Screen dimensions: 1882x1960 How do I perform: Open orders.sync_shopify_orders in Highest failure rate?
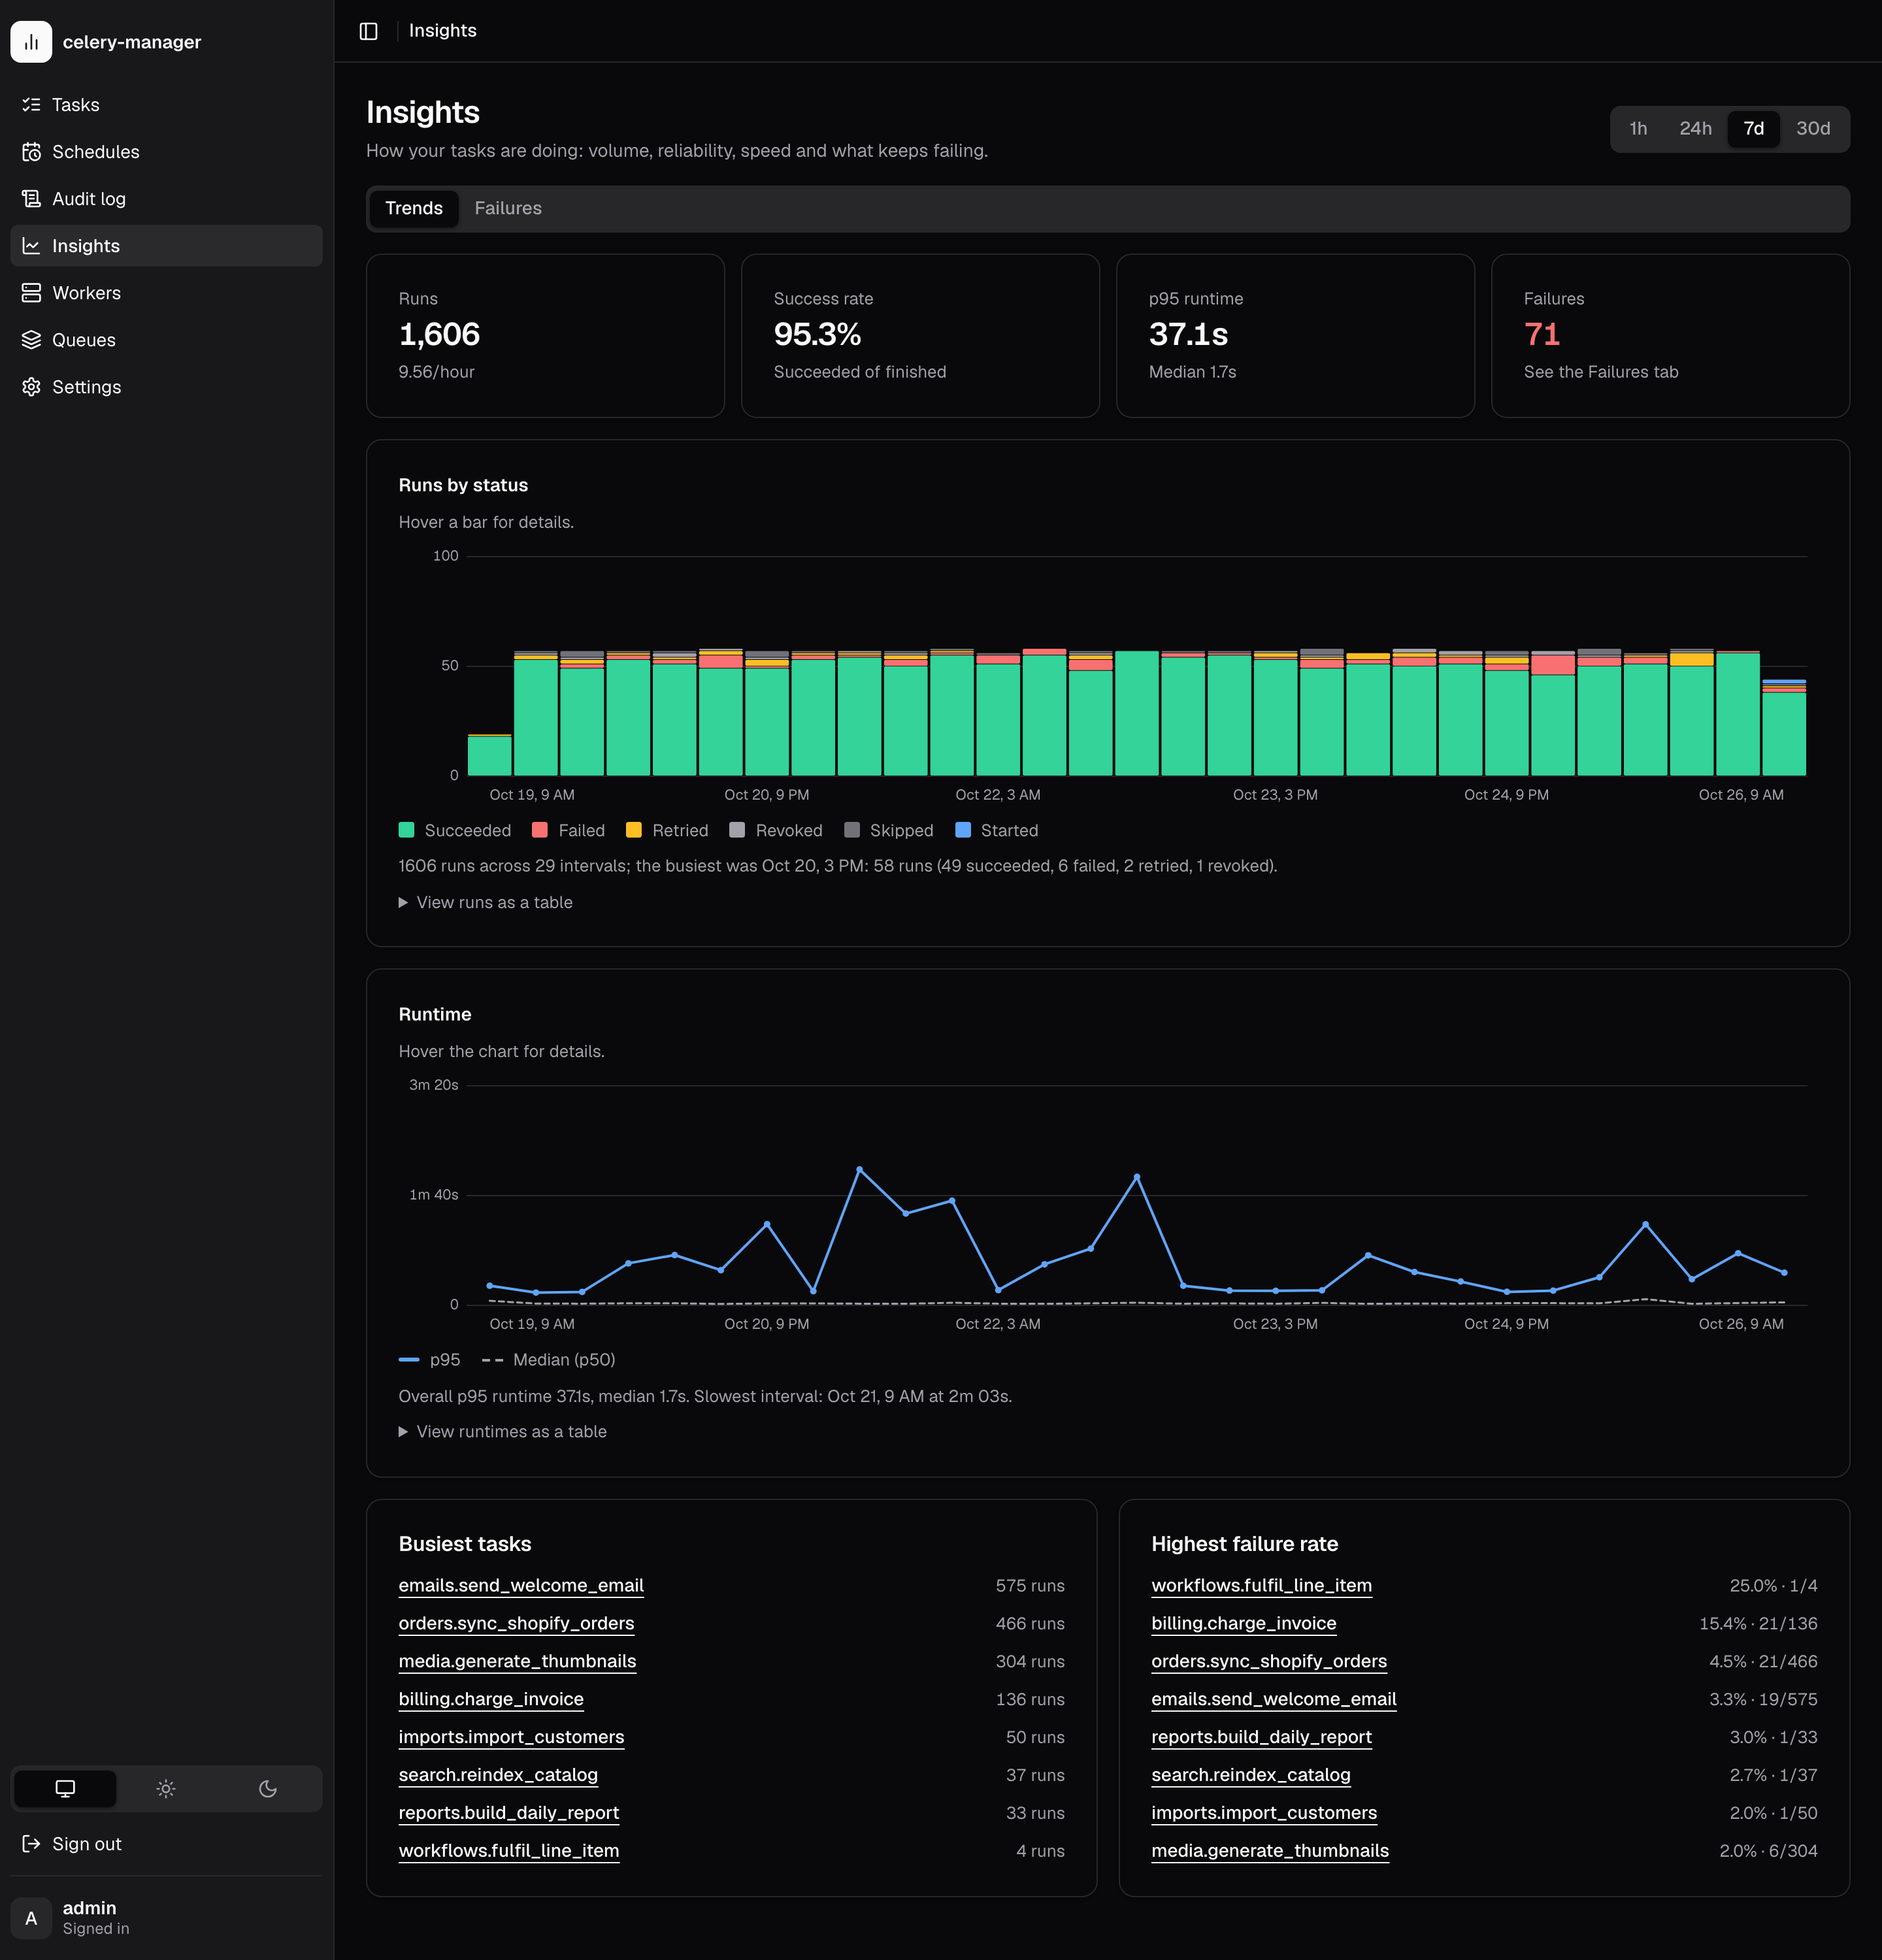(1269, 1662)
